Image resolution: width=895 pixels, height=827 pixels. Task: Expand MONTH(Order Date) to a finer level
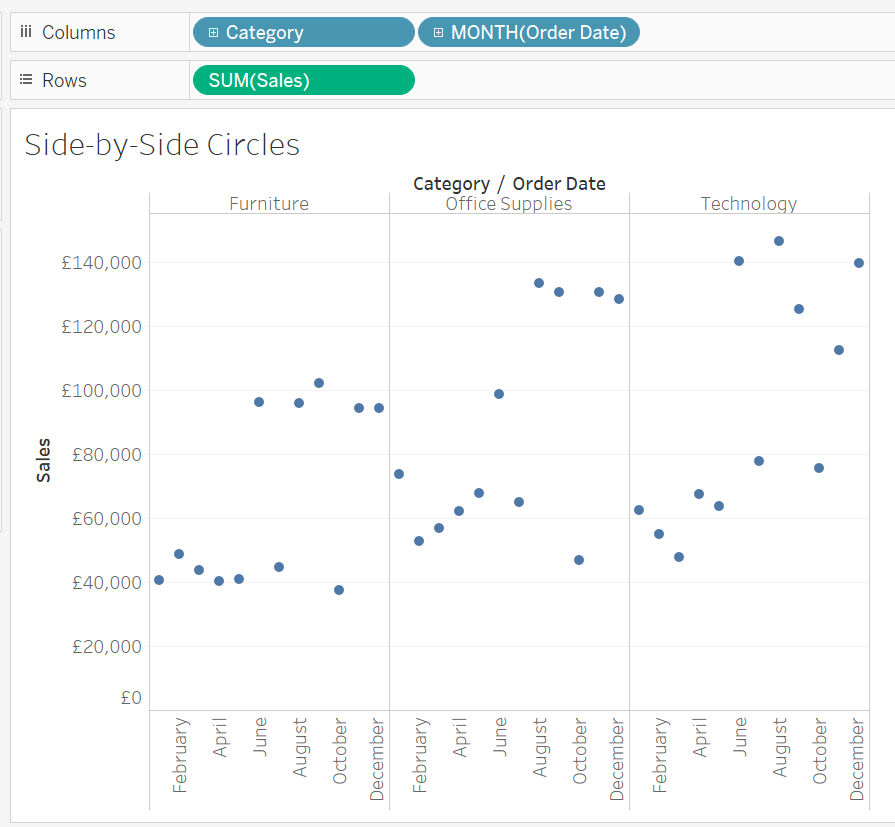pyautogui.click(x=437, y=32)
